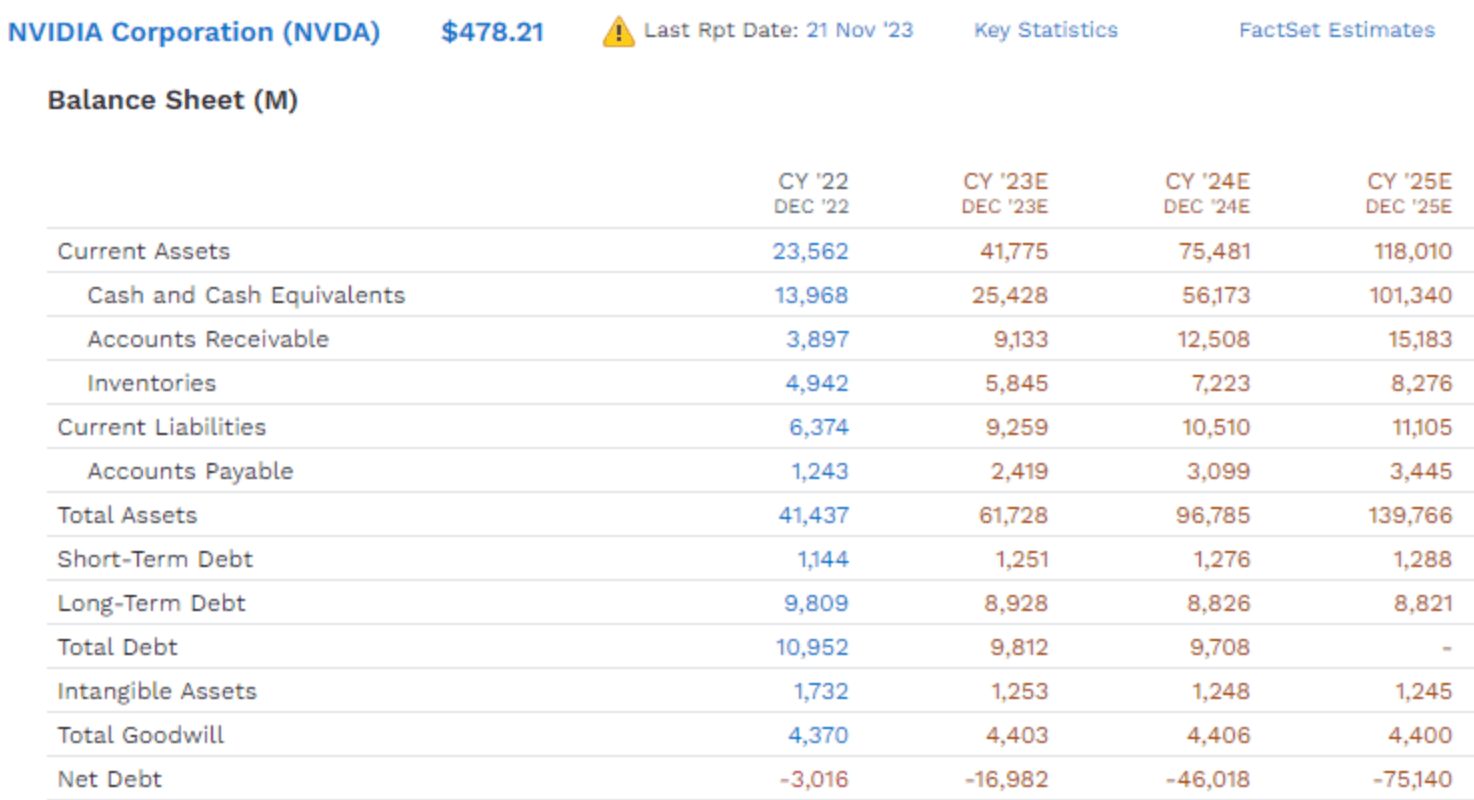Click Current Assets CY '22 value 23,562
This screenshot has height=800, width=1474.
pos(810,251)
